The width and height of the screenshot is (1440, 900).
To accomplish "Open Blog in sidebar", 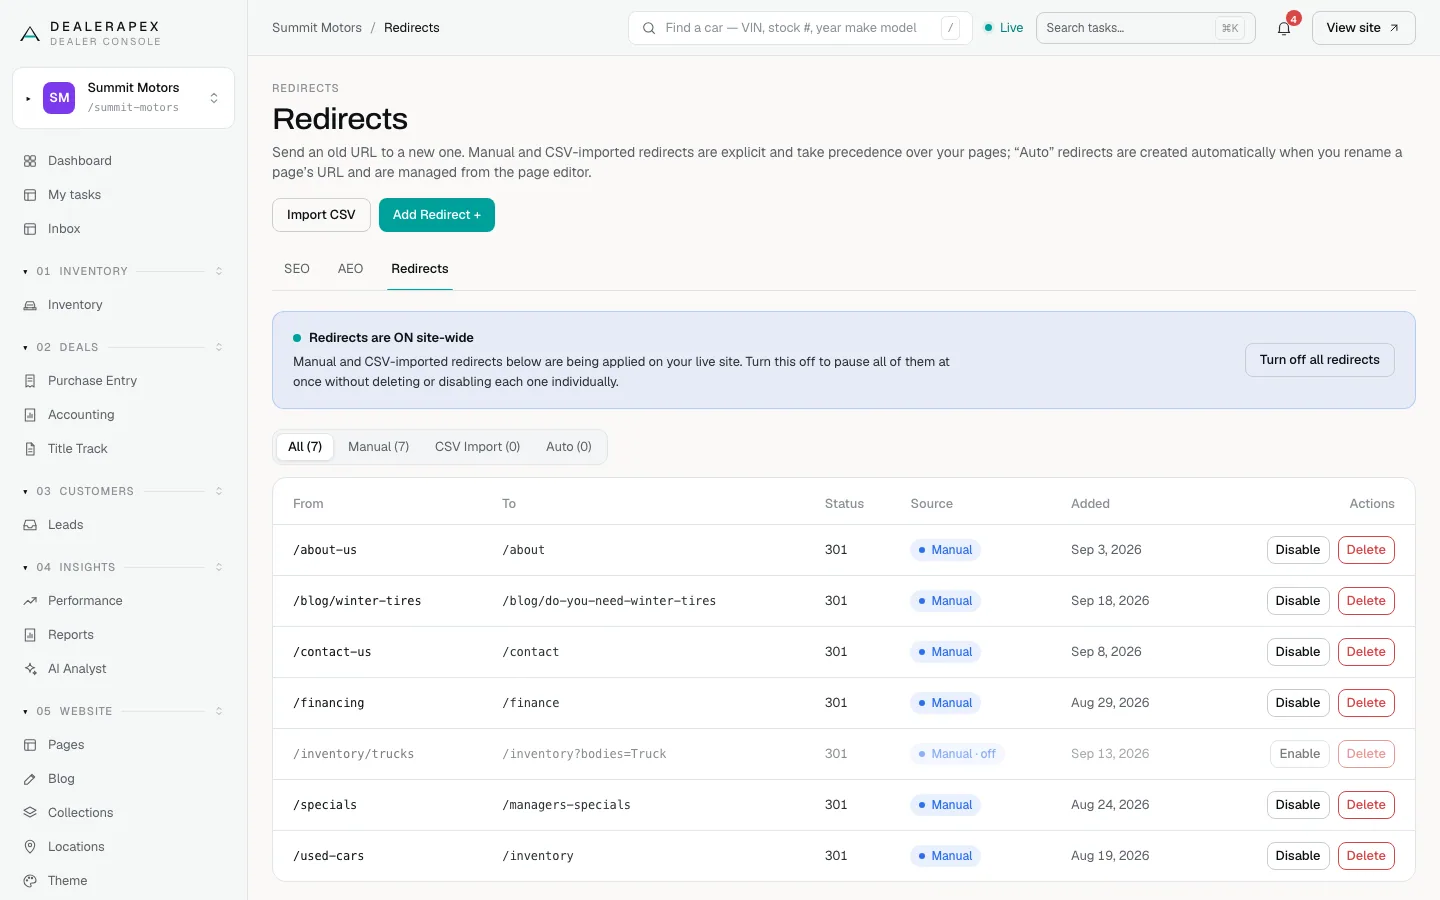I will (x=124, y=779).
